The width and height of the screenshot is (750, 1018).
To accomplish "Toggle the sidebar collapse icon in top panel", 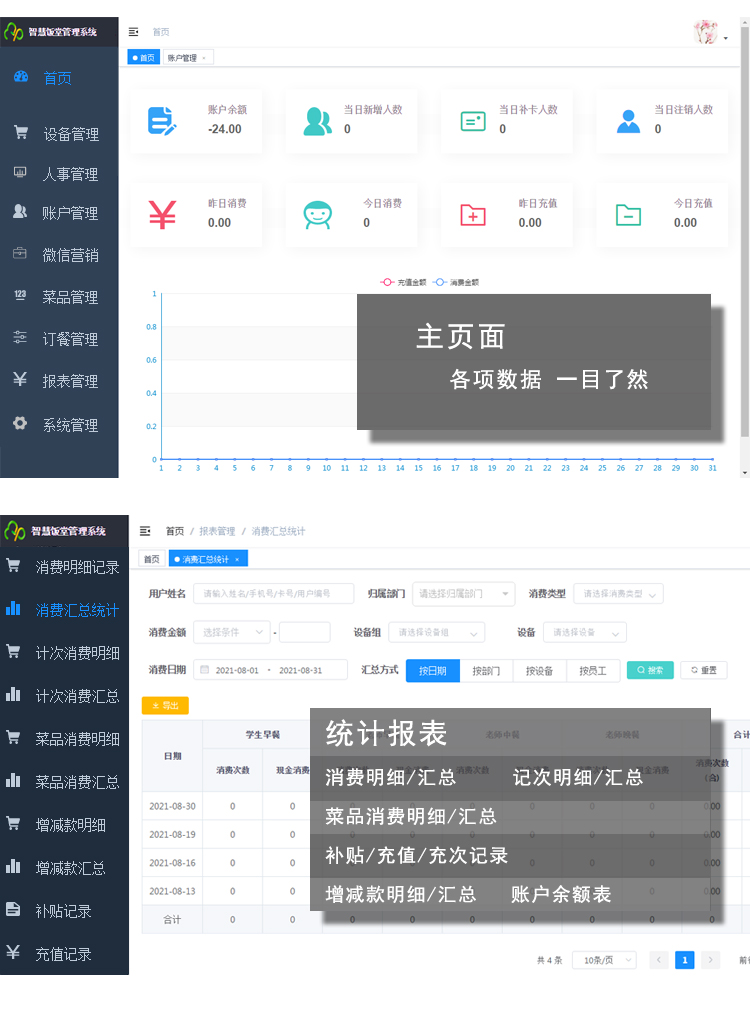I will pos(134,32).
